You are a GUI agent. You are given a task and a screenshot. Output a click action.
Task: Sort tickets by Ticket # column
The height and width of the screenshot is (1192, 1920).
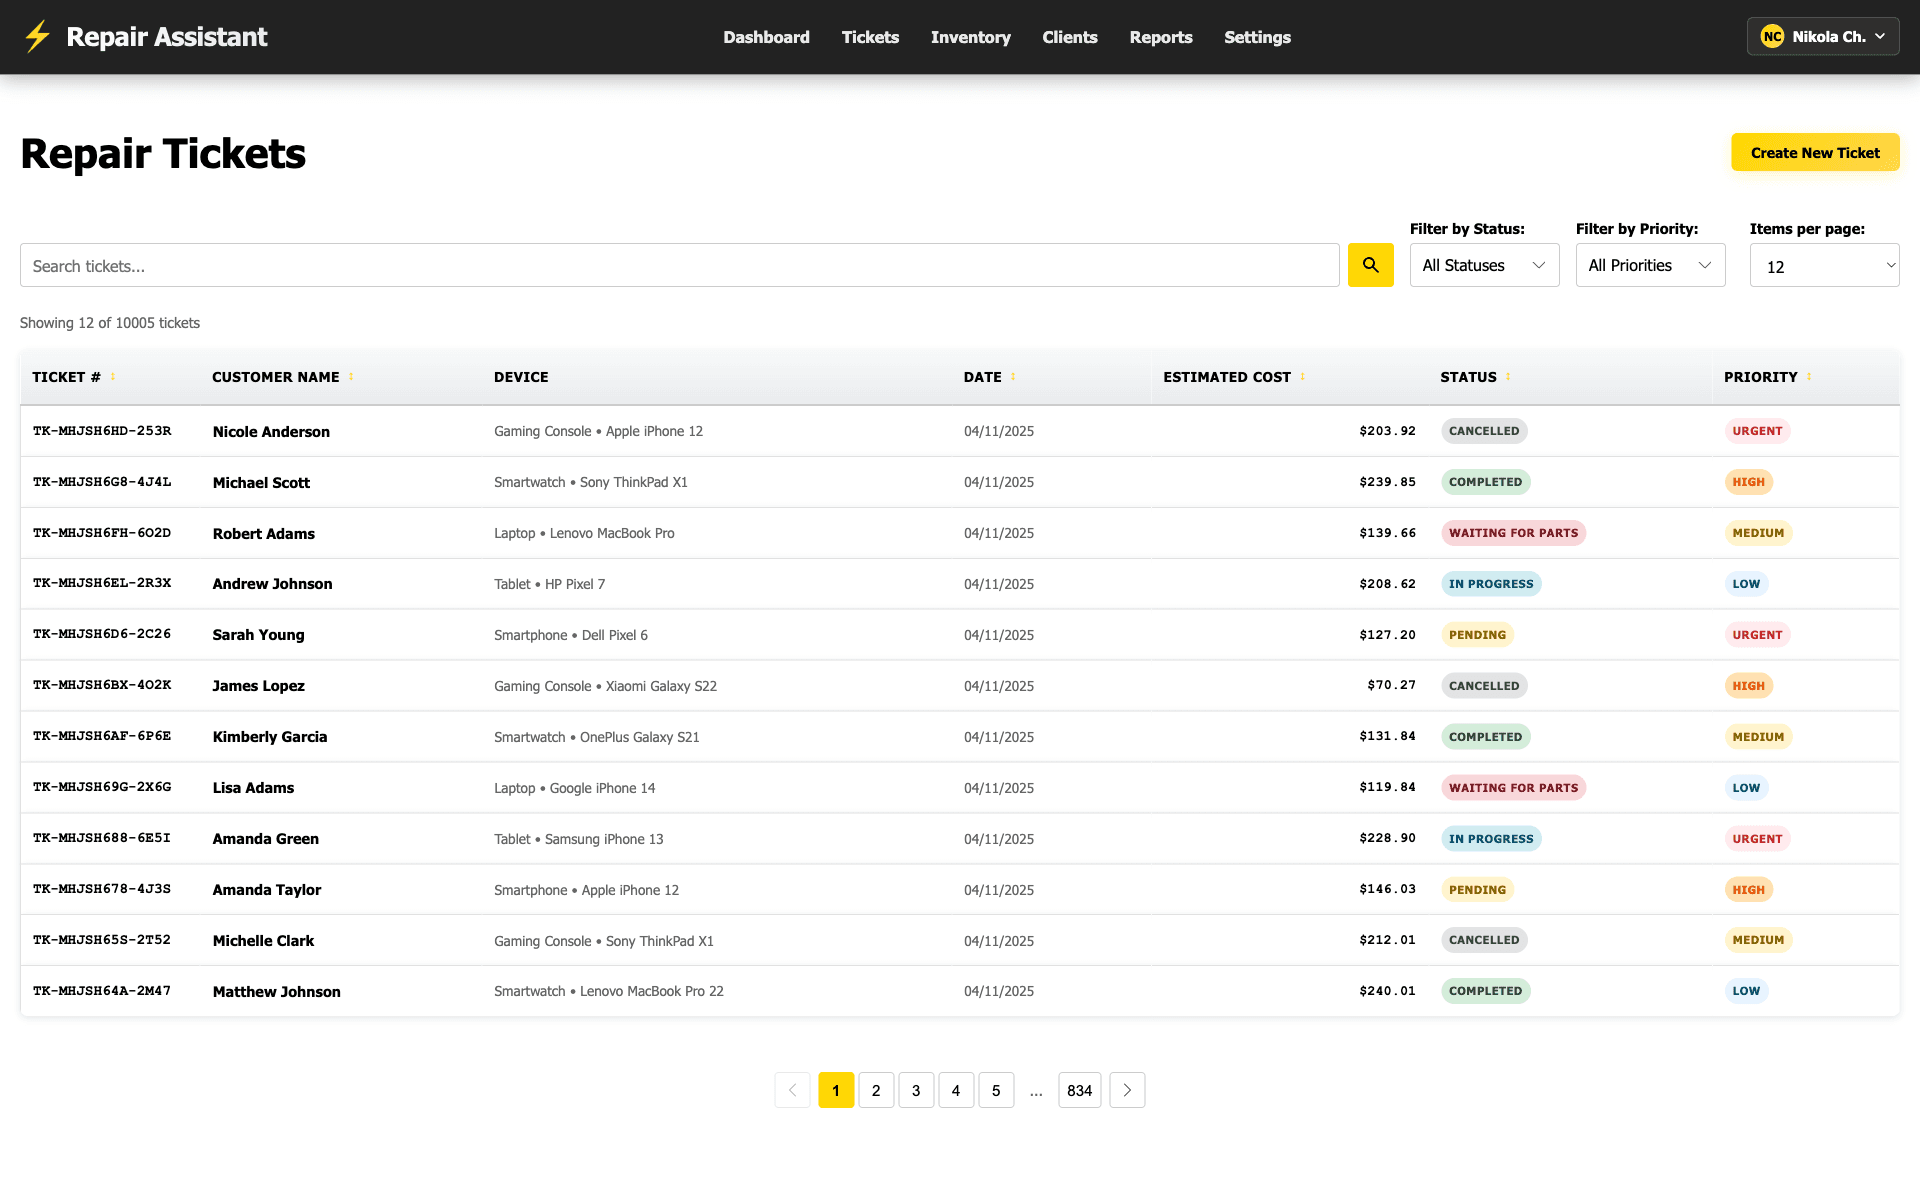point(111,377)
